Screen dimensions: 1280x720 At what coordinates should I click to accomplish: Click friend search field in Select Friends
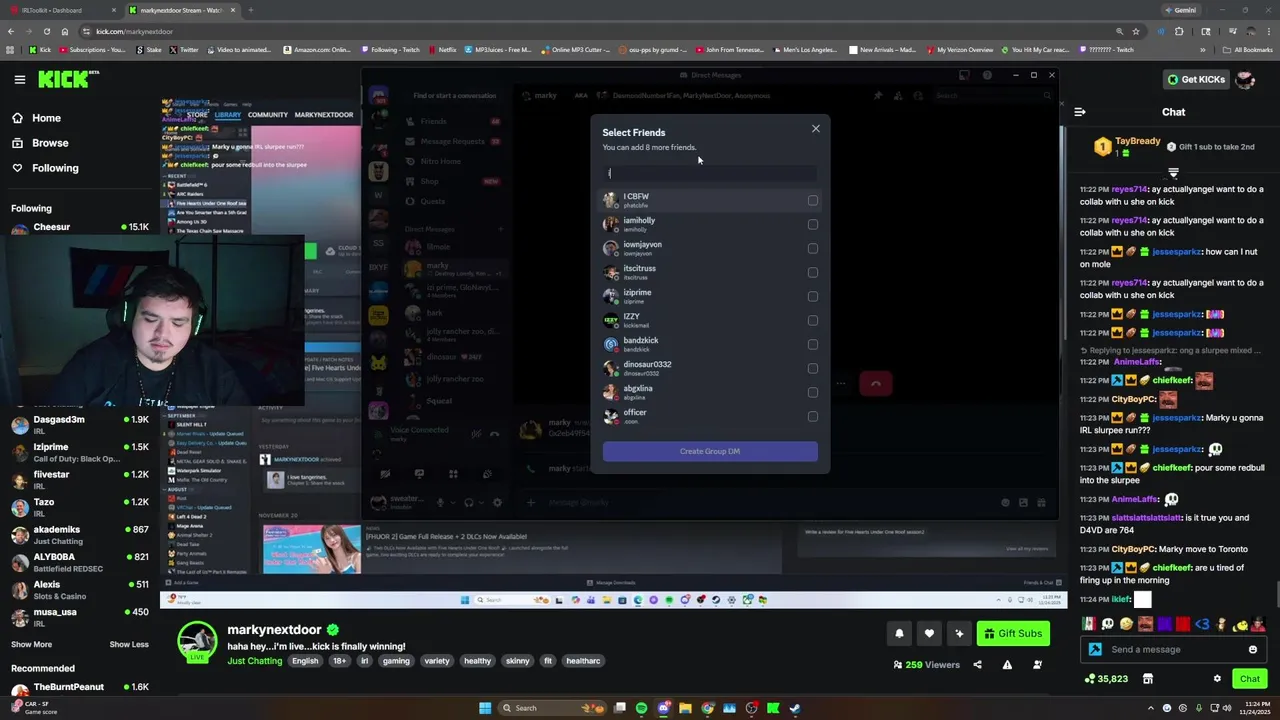click(x=710, y=173)
